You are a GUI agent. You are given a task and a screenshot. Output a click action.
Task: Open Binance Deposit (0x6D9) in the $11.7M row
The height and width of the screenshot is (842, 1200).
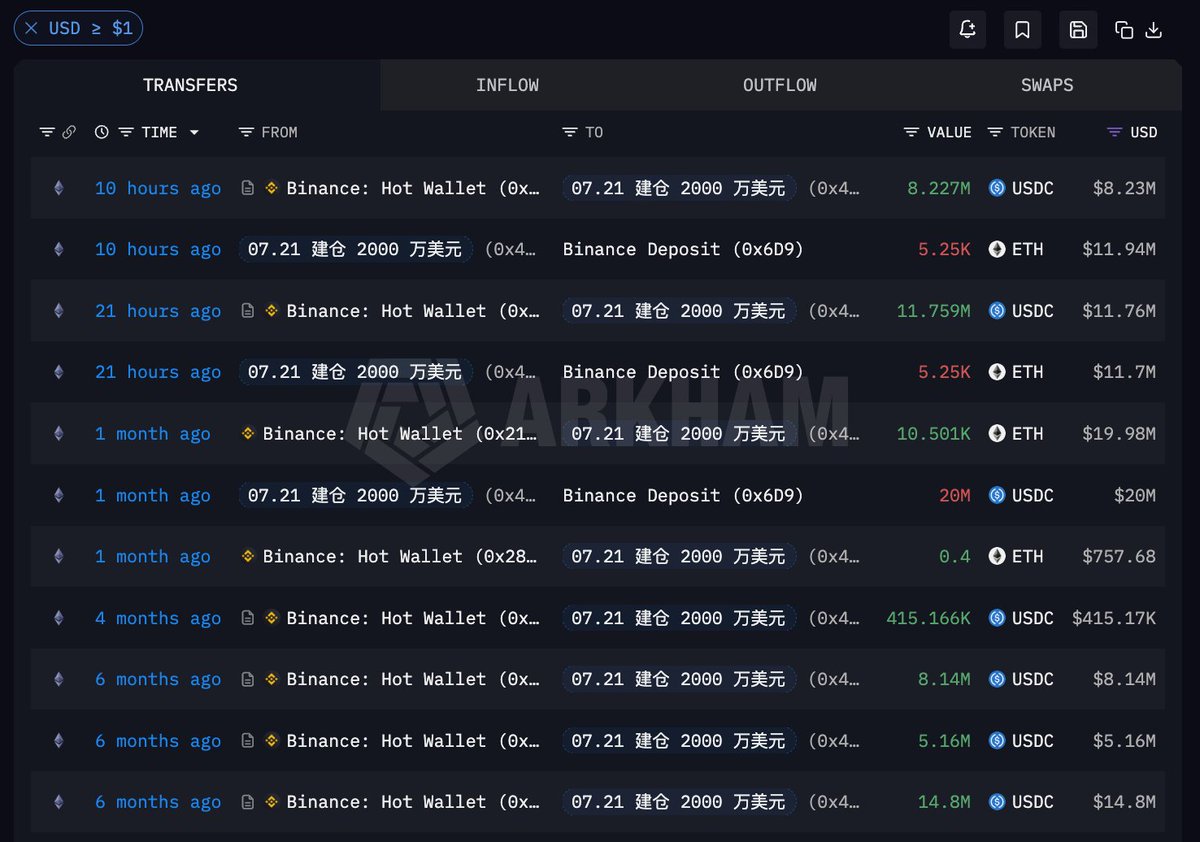(683, 372)
